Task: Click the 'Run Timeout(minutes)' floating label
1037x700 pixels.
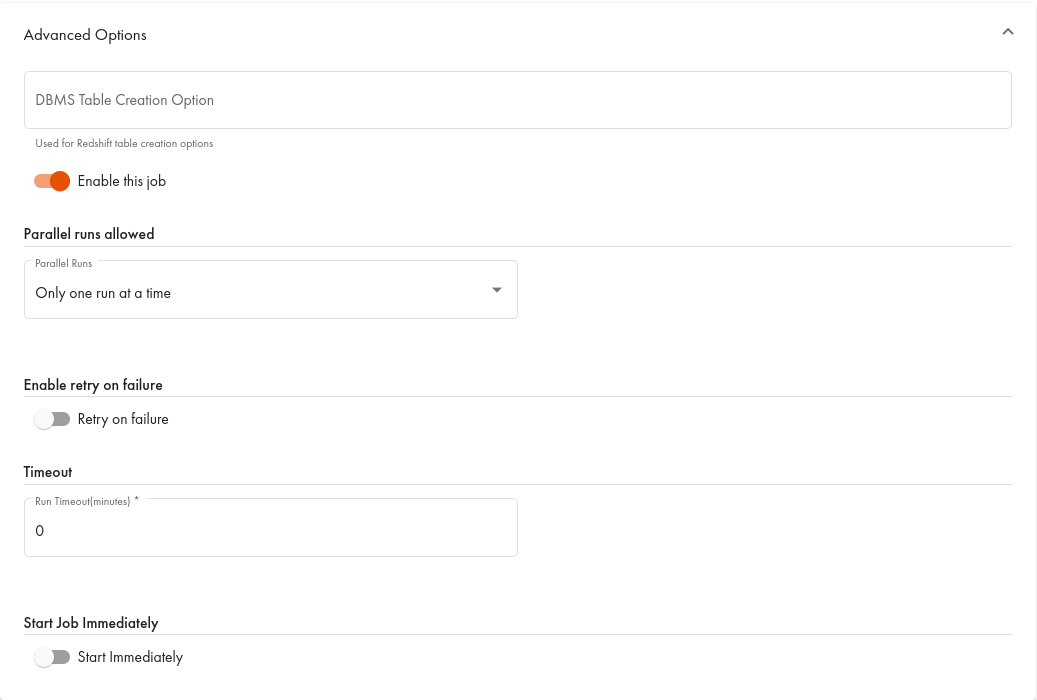Action: click(86, 501)
